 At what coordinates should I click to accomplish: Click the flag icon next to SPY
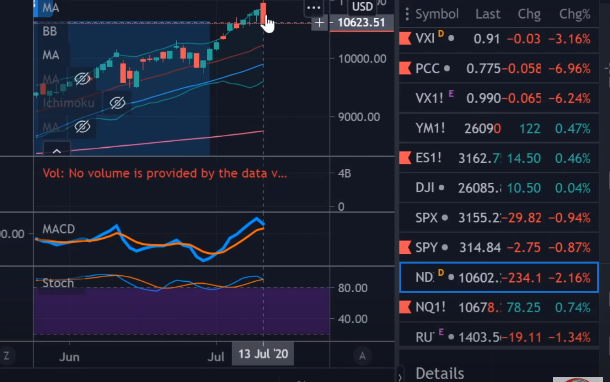(x=405, y=247)
